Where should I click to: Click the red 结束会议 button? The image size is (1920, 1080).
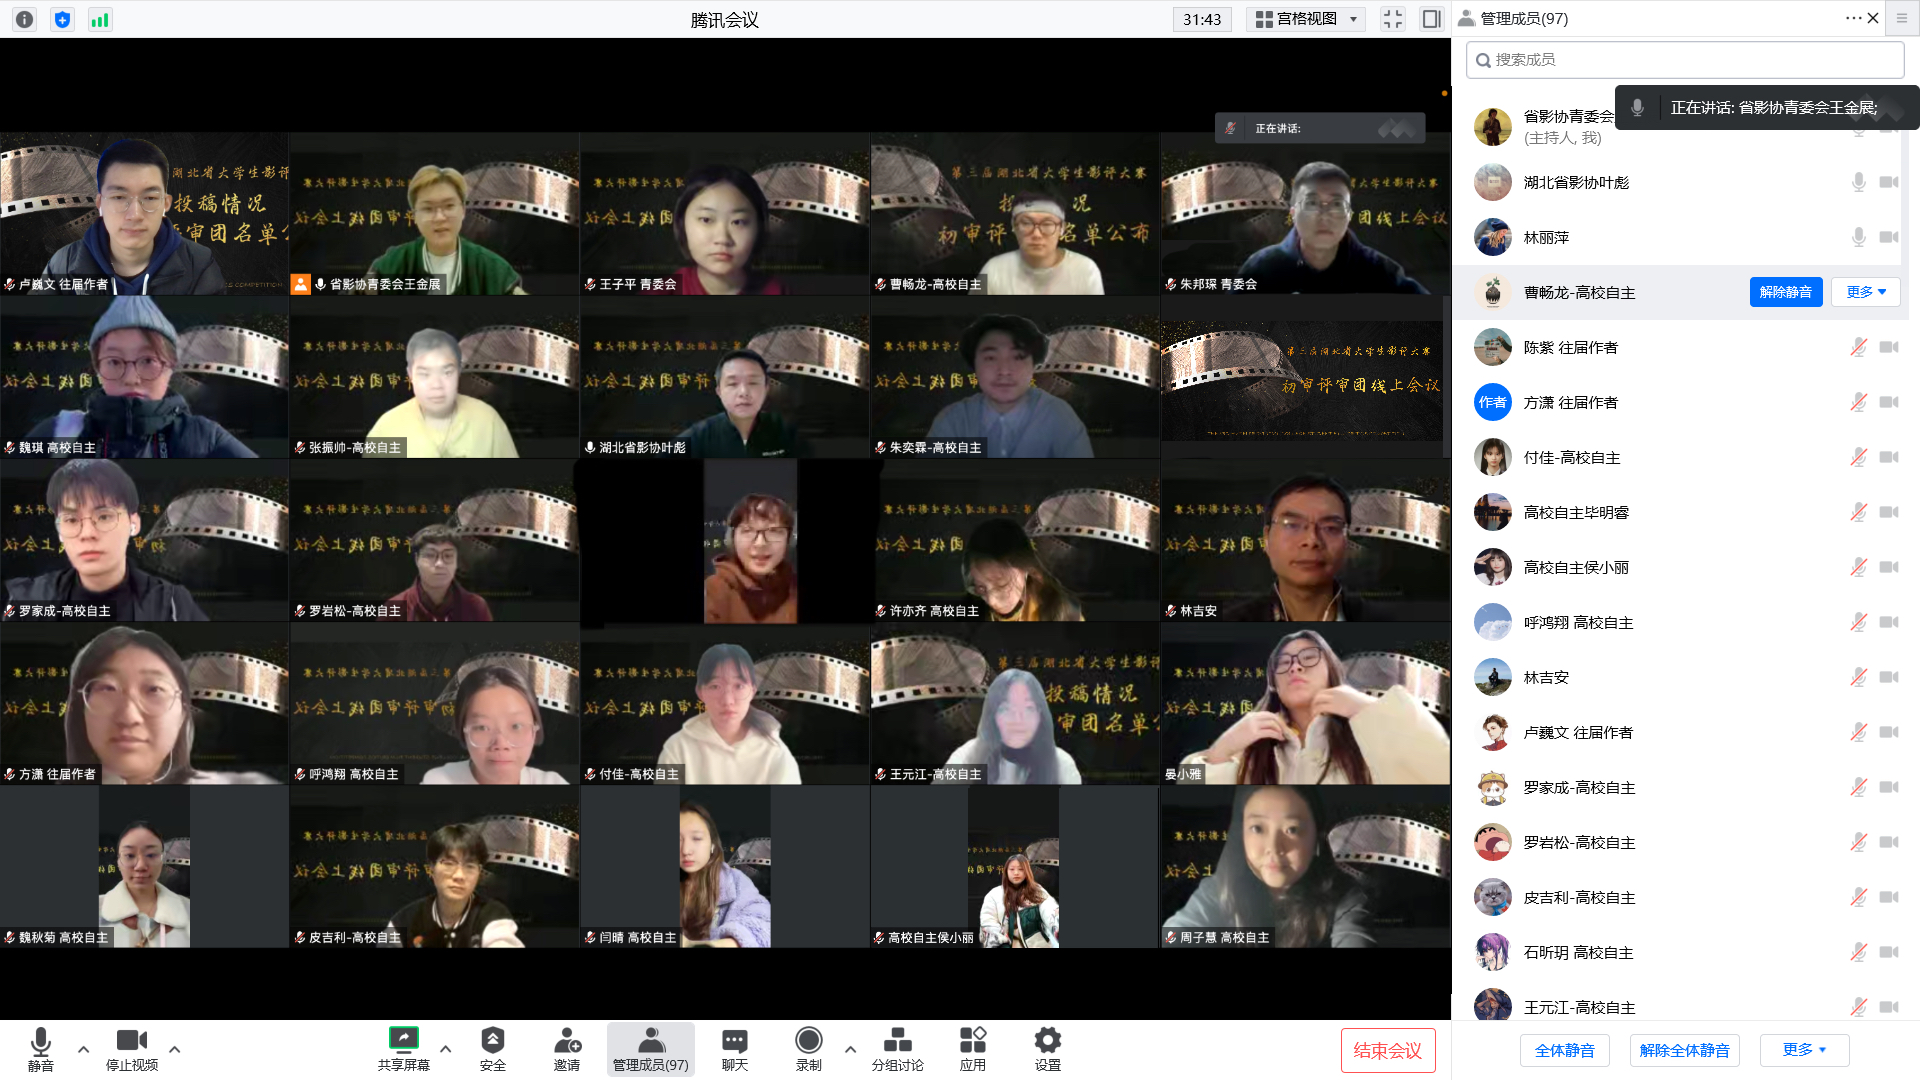pos(1387,1050)
